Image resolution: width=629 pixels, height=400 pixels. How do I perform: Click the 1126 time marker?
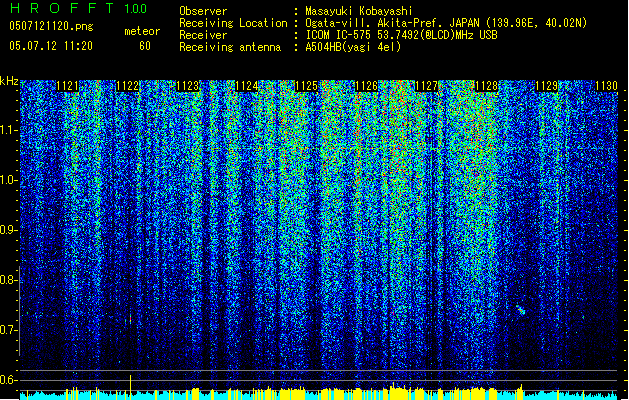point(366,86)
